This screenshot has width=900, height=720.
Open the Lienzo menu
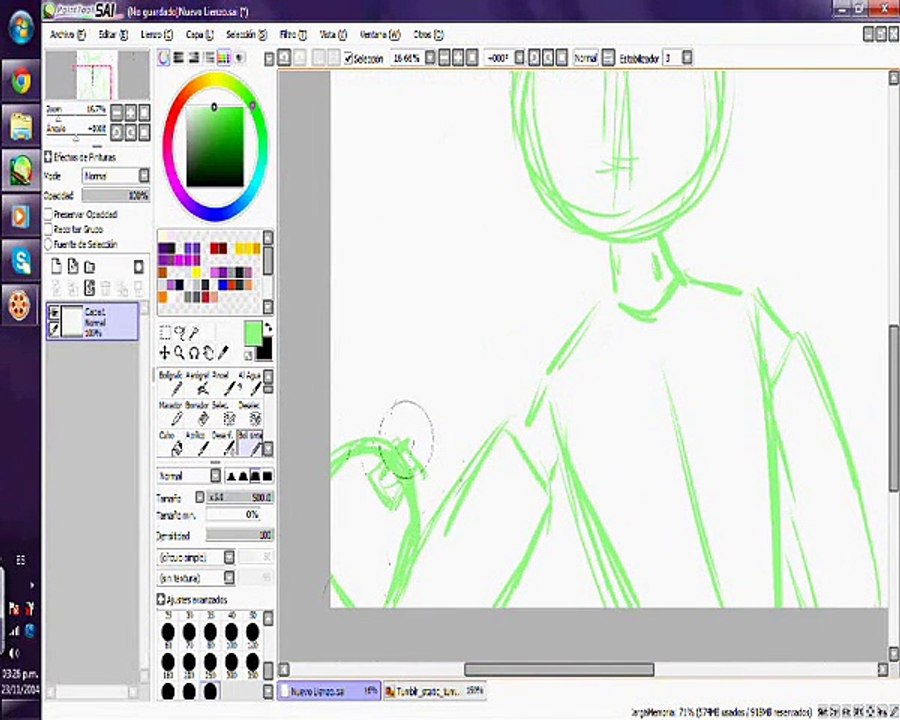pyautogui.click(x=157, y=34)
